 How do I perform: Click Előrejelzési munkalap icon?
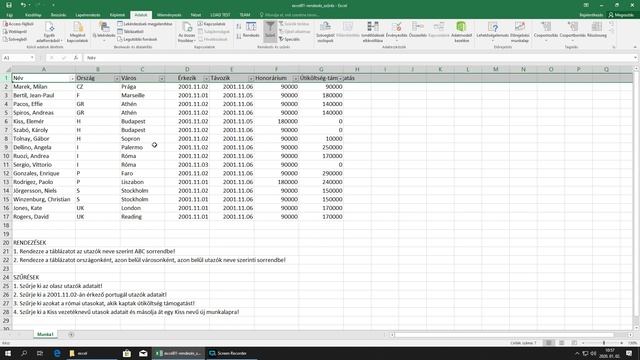(x=520, y=32)
